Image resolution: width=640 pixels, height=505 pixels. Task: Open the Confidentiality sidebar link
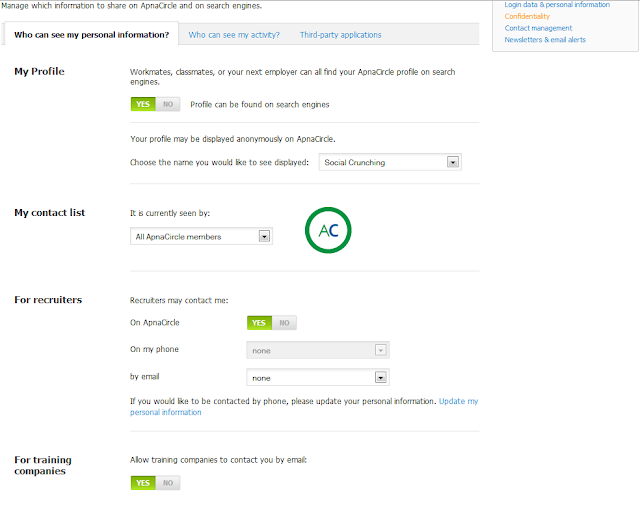[x=527, y=16]
